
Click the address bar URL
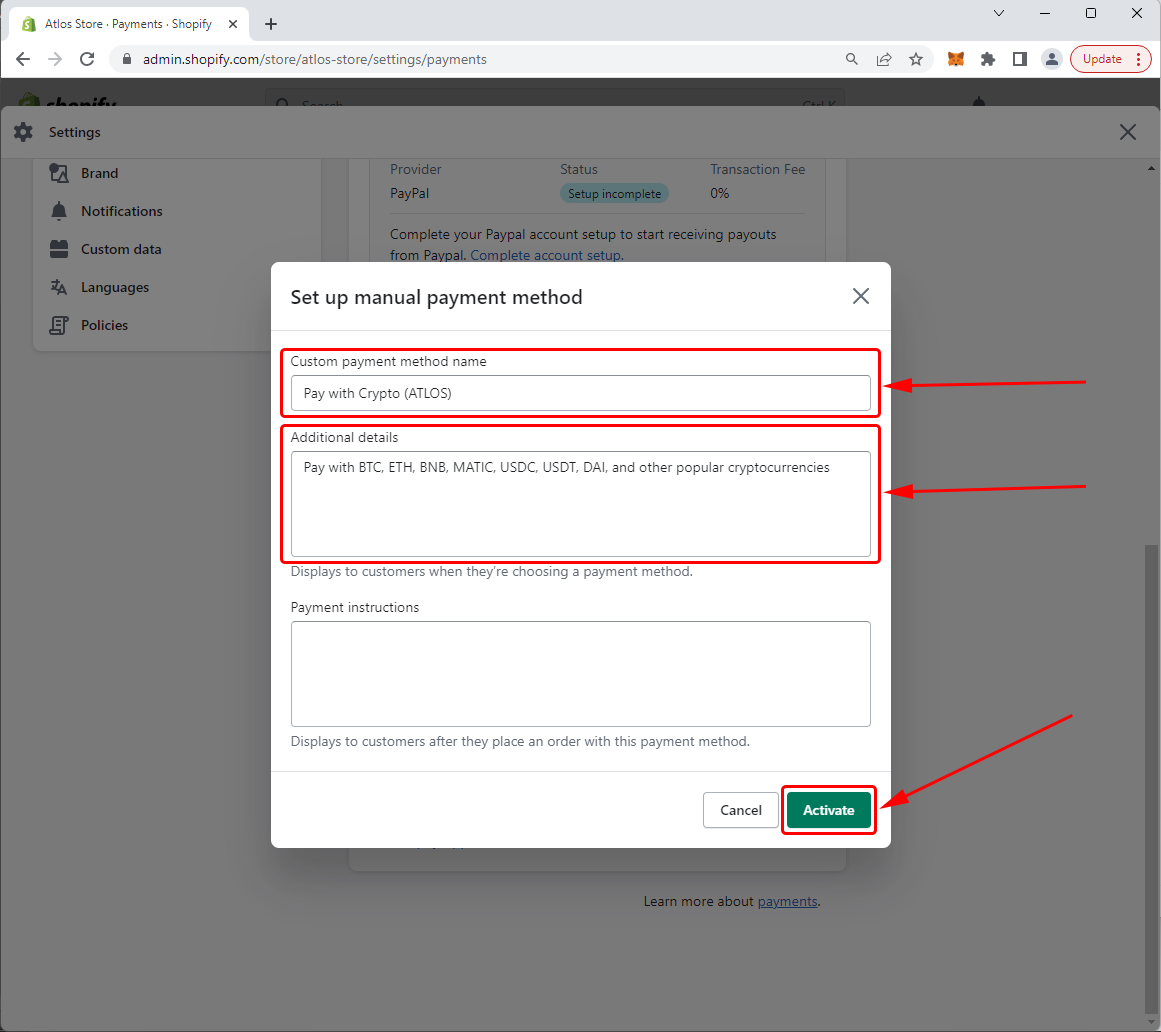(315, 59)
